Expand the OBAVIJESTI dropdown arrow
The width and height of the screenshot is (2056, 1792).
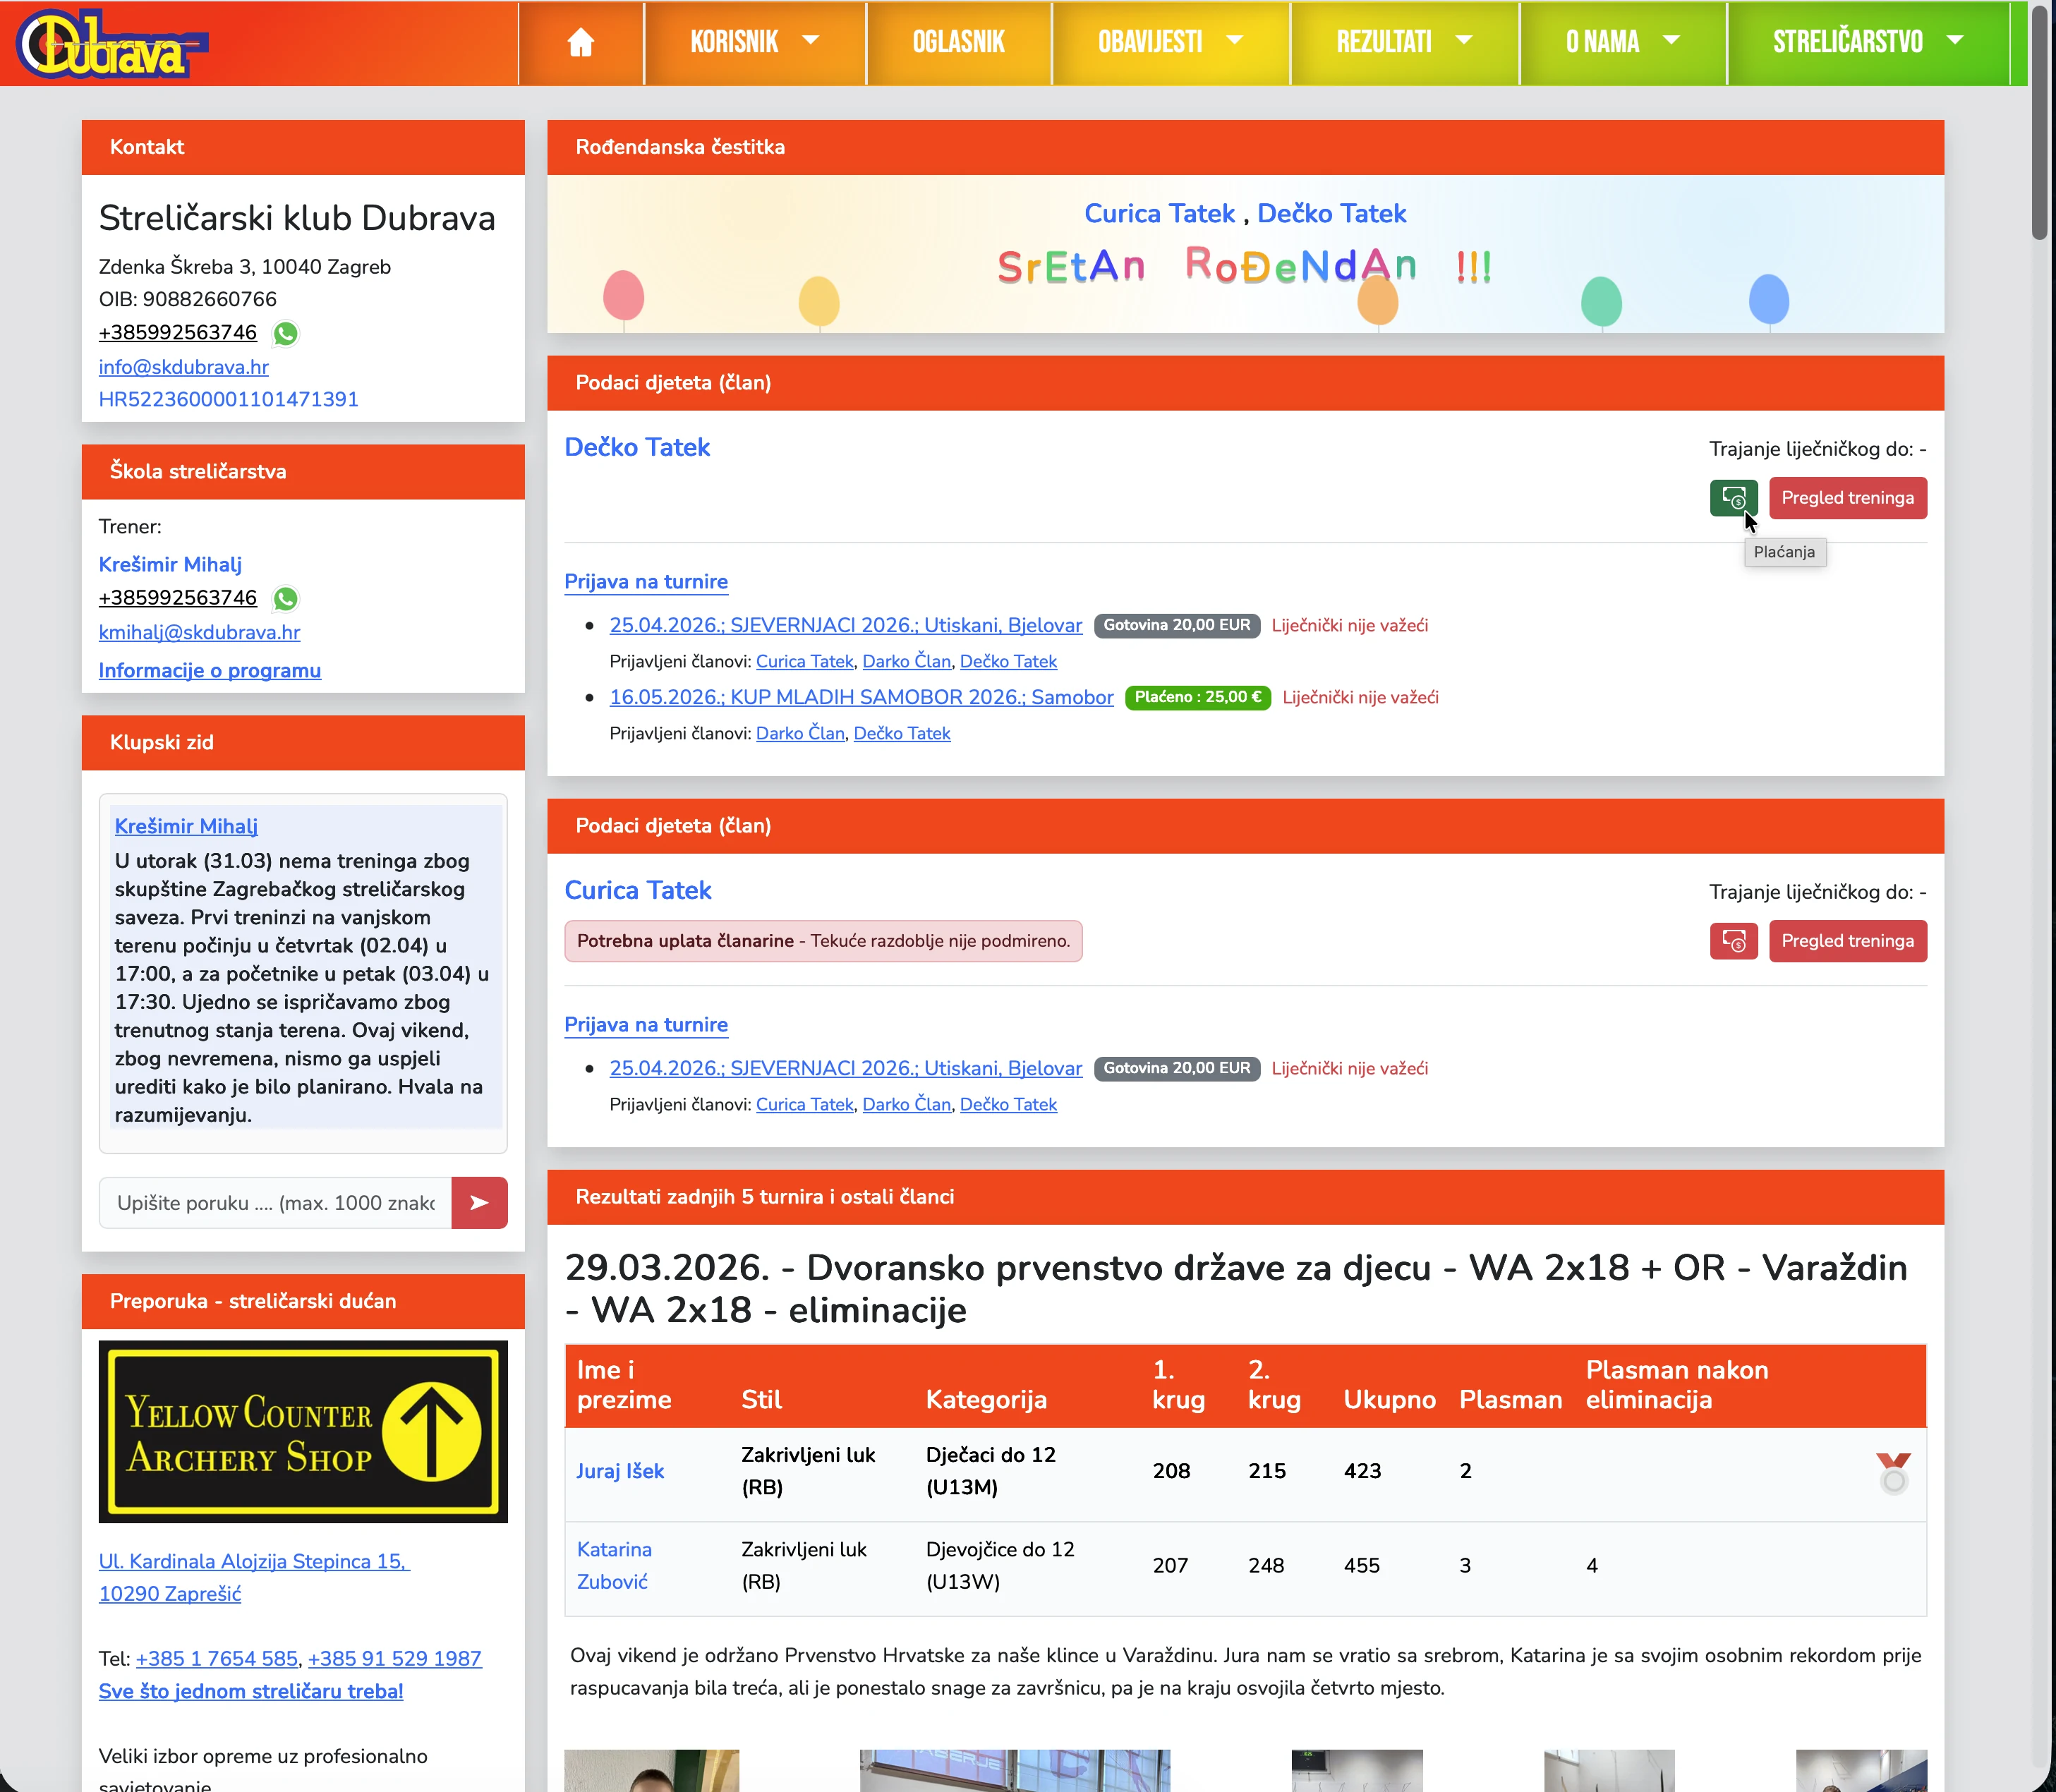click(1234, 41)
